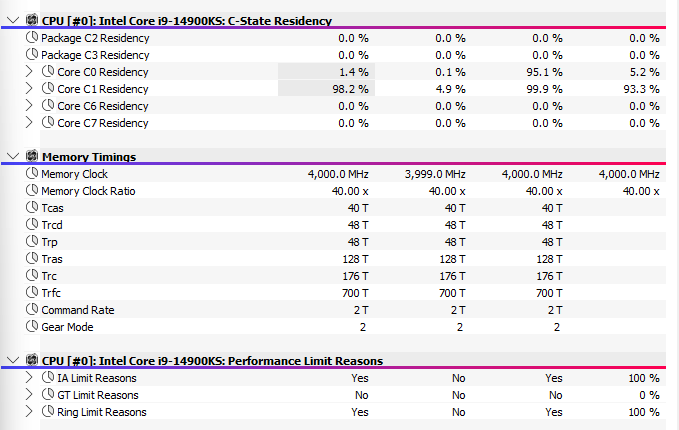The height and width of the screenshot is (430, 679).
Task: Click the clock icon for Command Rate
Action: (32, 309)
